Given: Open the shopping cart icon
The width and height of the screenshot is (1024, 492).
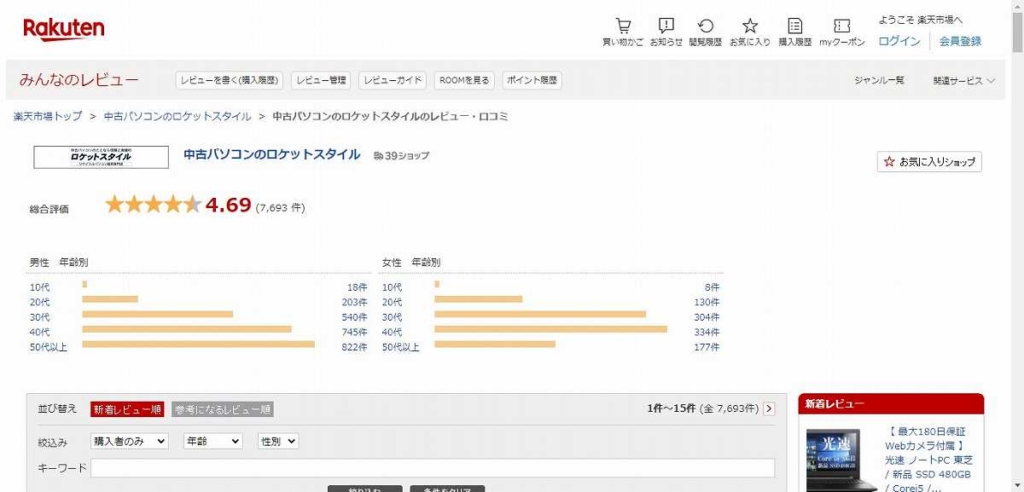Looking at the screenshot, I should pyautogui.click(x=622, y=26).
